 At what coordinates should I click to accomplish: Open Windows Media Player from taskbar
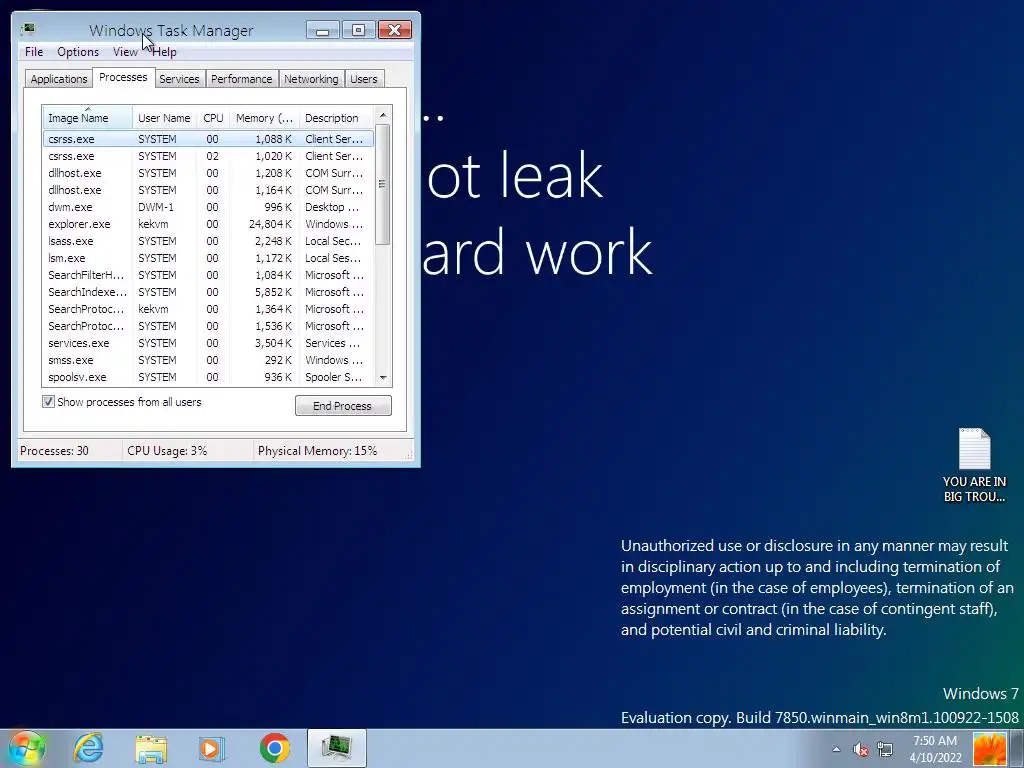click(x=212, y=749)
